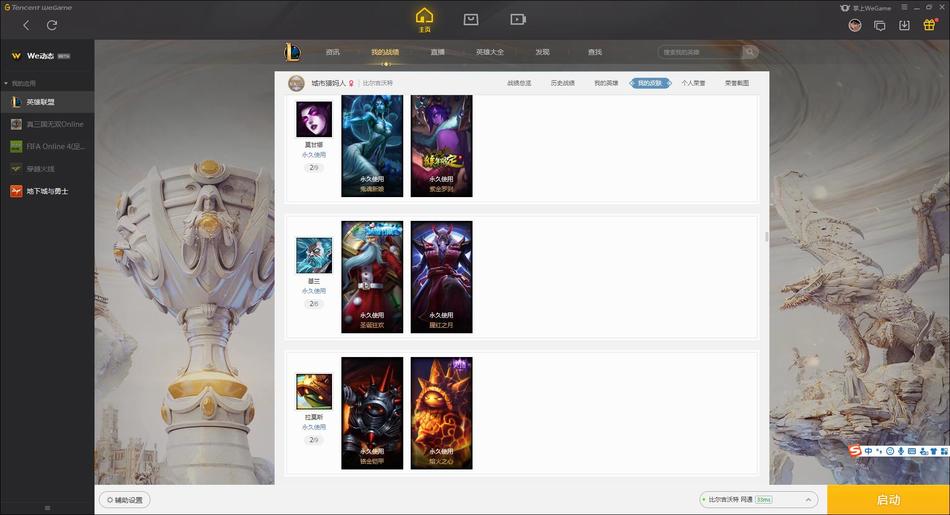Select 地下城与勇士 in the sidebar
This screenshot has height=515, width=950.
pos(47,191)
